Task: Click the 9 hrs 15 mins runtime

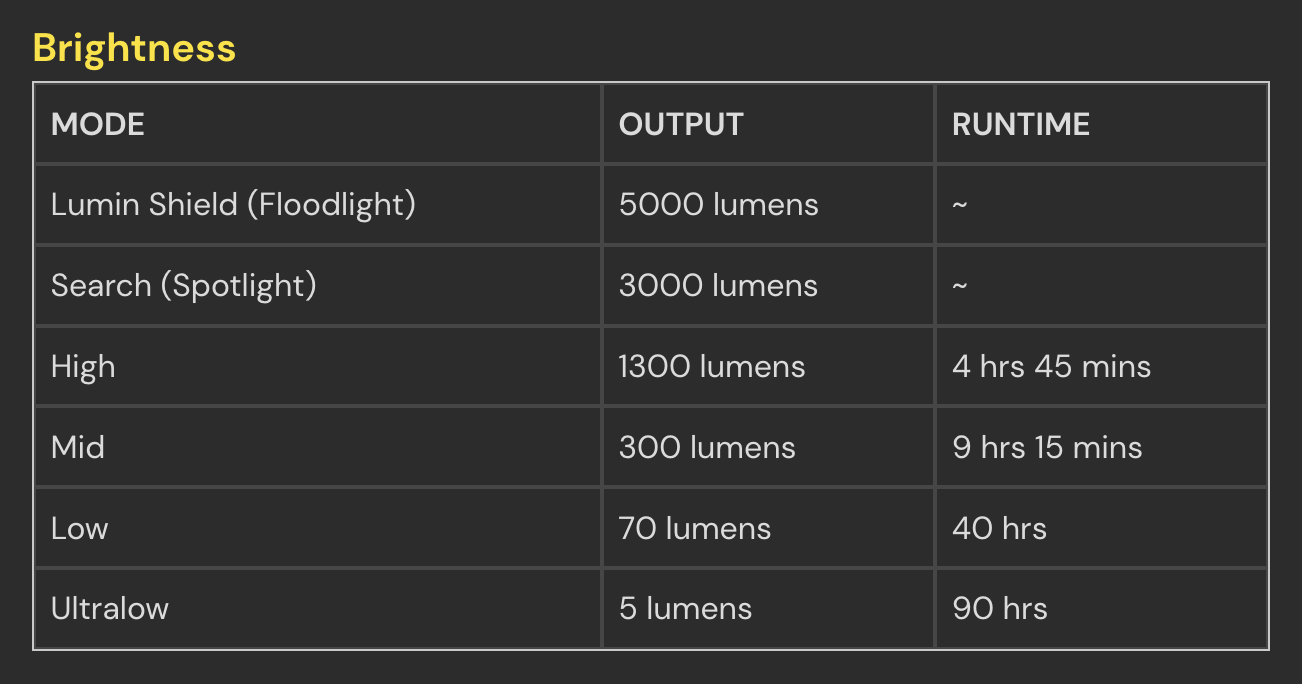Action: (x=1047, y=448)
